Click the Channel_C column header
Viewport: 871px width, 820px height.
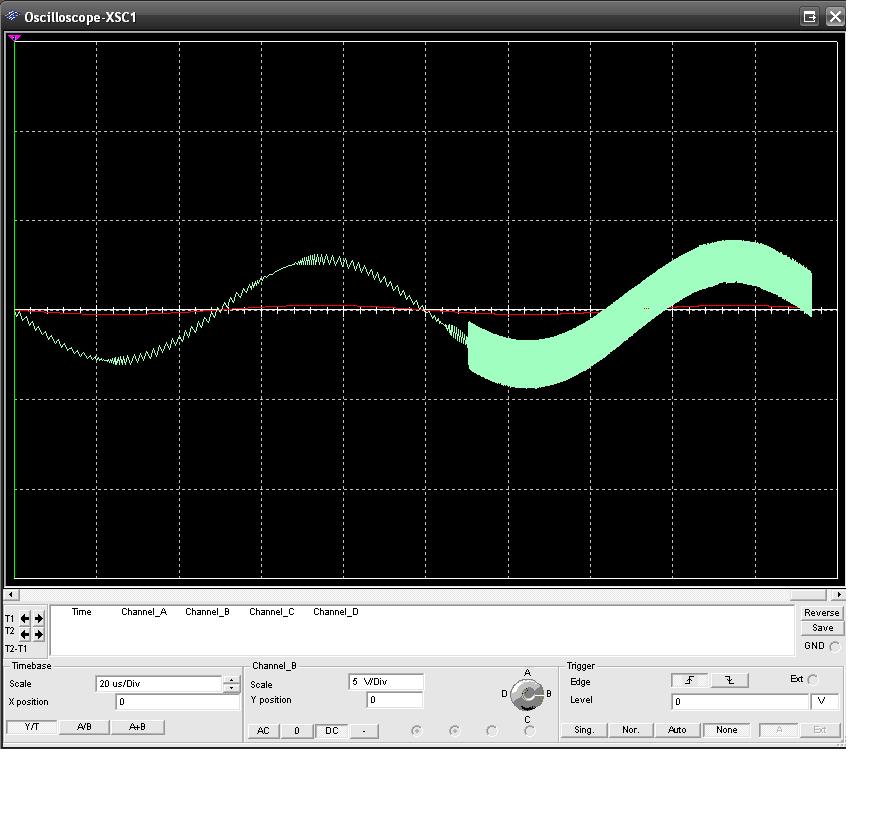click(x=272, y=612)
